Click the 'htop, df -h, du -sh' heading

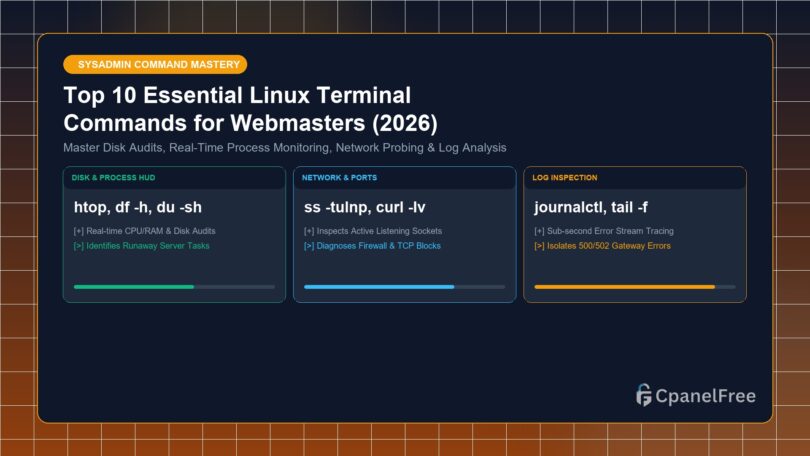138,208
